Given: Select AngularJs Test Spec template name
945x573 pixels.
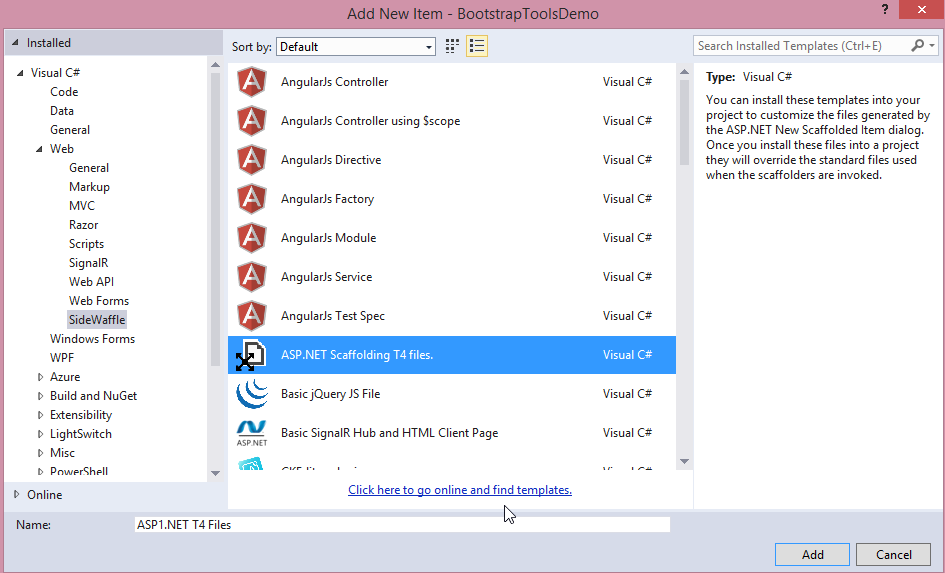Looking at the screenshot, I should (x=333, y=316).
